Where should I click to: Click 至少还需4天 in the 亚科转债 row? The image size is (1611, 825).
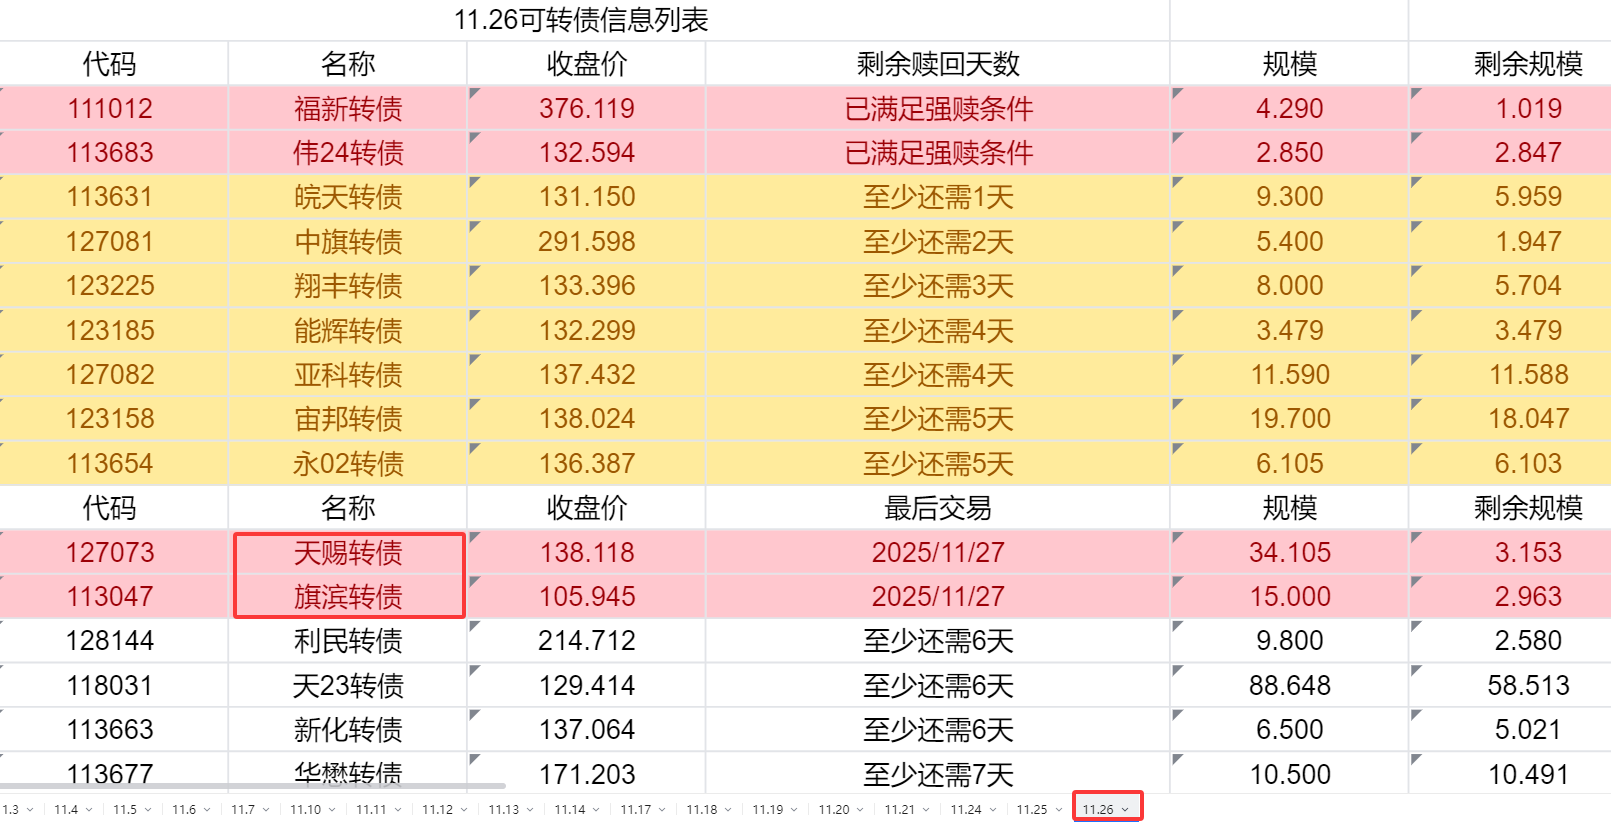click(938, 374)
